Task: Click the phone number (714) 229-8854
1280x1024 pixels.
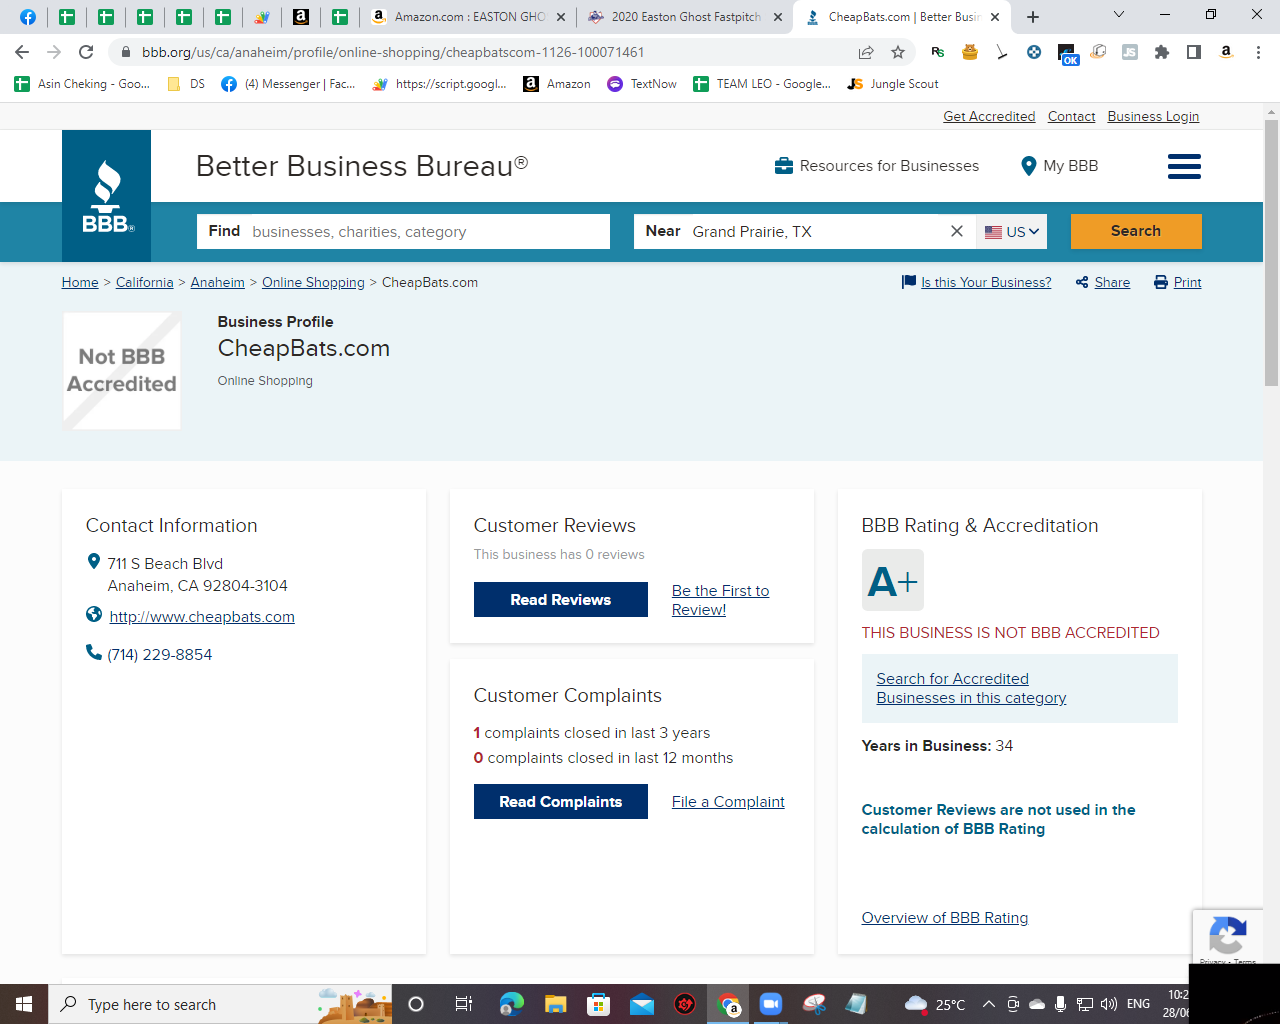Action: 160,655
